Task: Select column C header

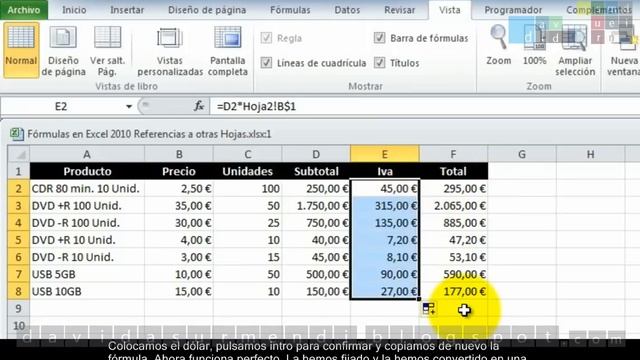Action: click(x=247, y=154)
